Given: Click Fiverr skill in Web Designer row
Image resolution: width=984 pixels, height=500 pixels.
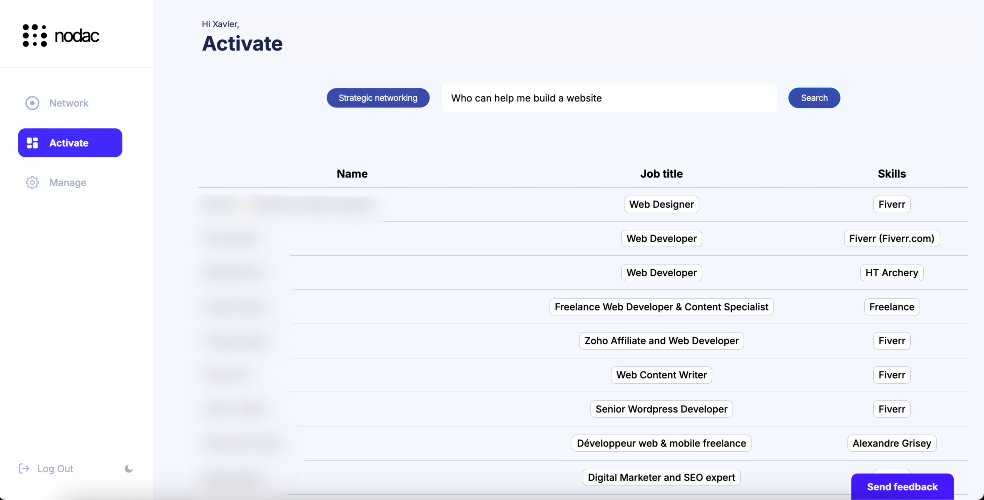Looking at the screenshot, I should tap(892, 205).
